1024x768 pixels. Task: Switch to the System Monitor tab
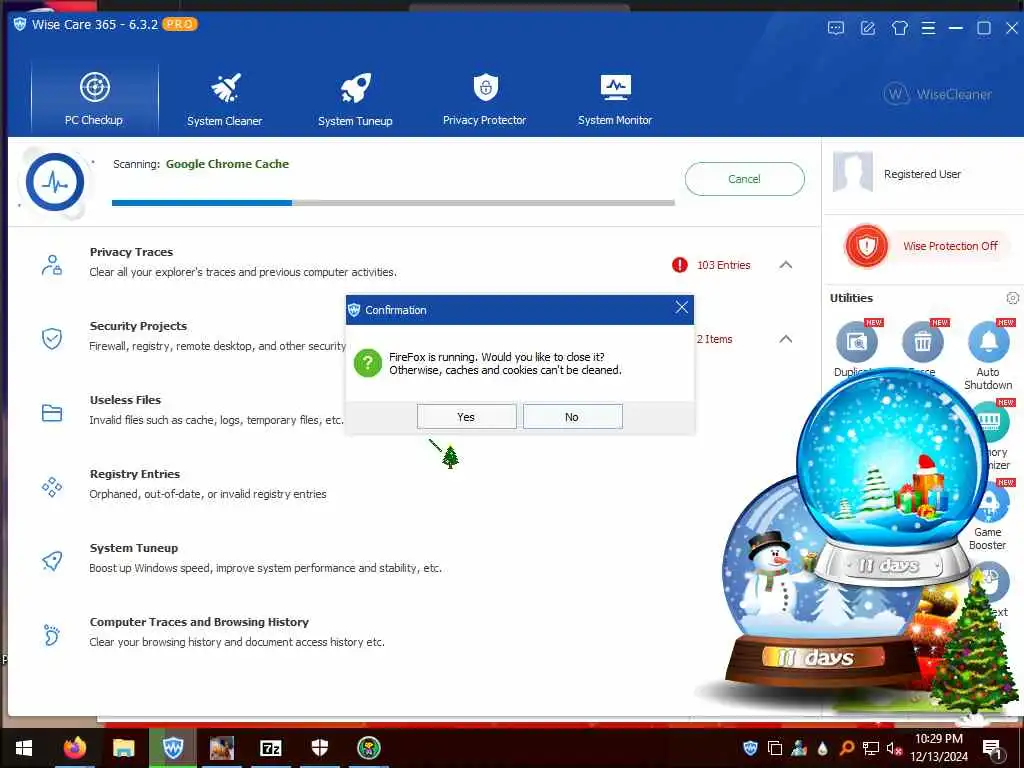point(615,99)
